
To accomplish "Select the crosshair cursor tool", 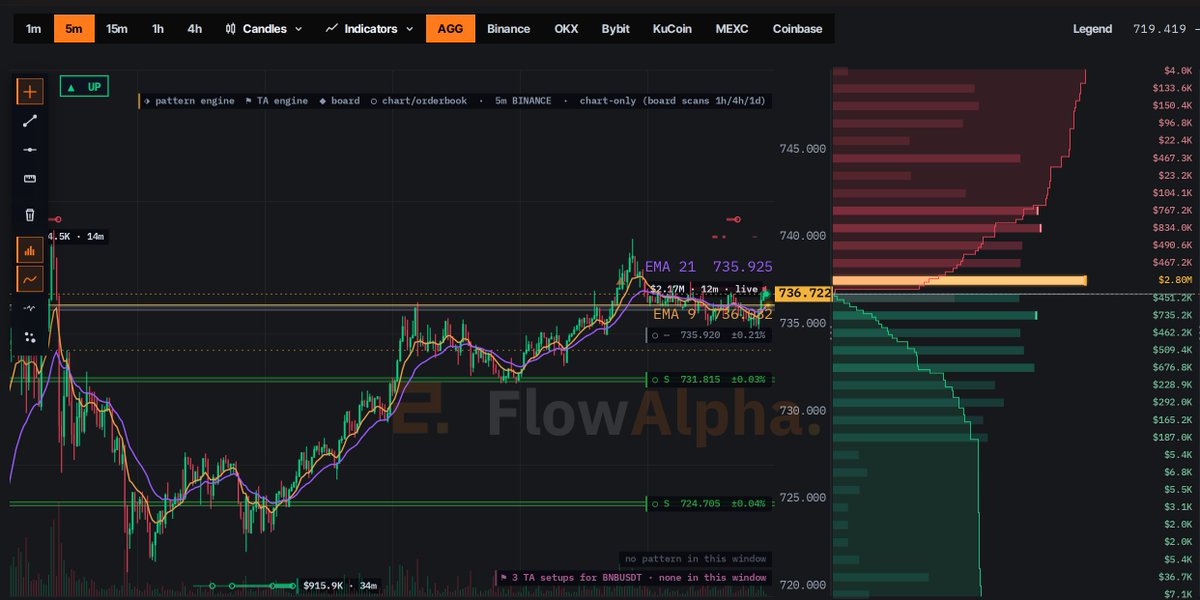I will (30, 91).
